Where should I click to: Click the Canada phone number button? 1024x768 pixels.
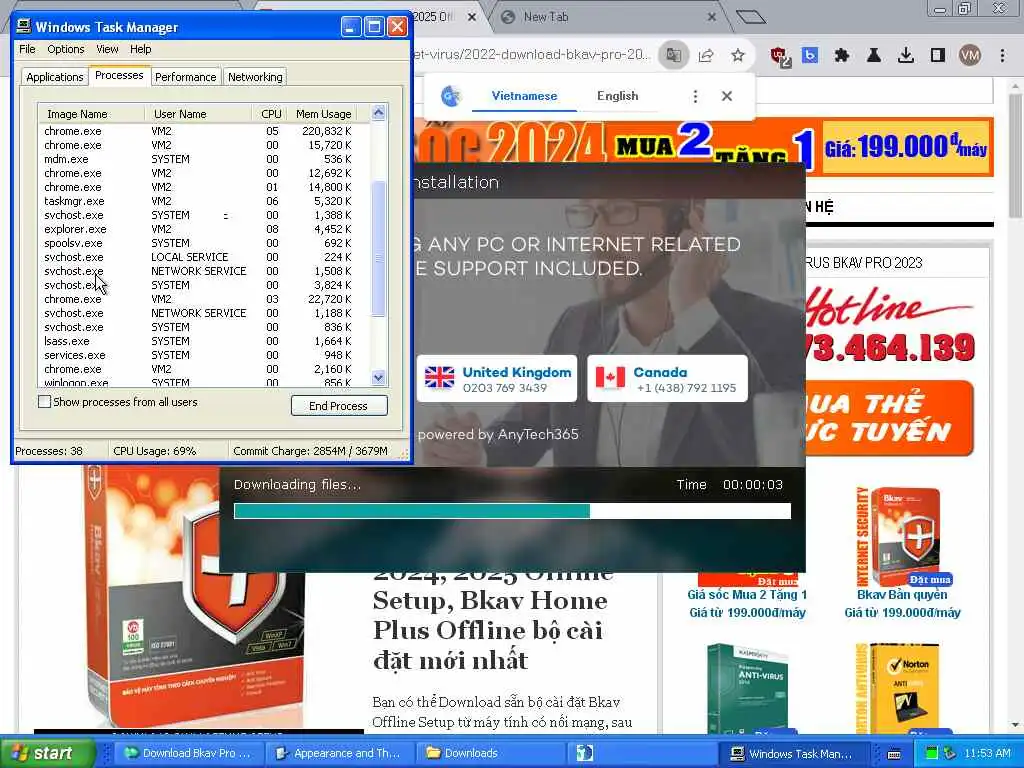click(x=667, y=379)
